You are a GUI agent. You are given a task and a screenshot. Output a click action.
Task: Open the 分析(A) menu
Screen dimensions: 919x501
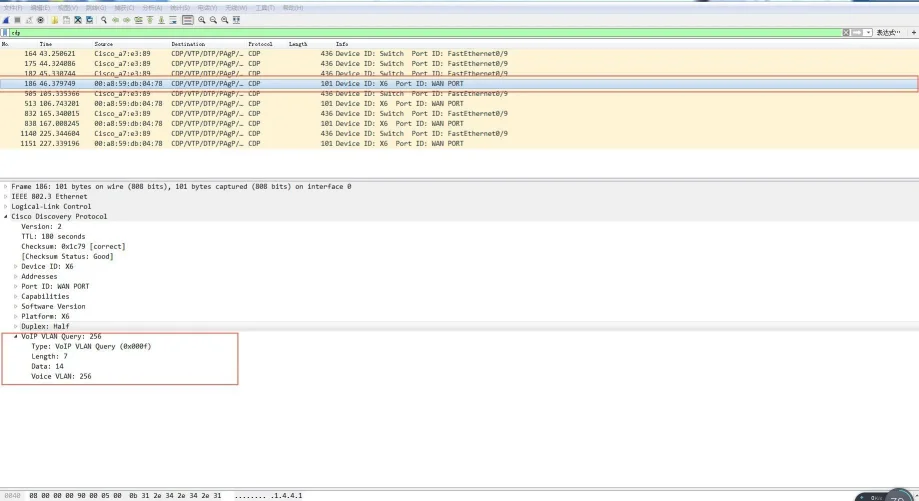tap(152, 7)
